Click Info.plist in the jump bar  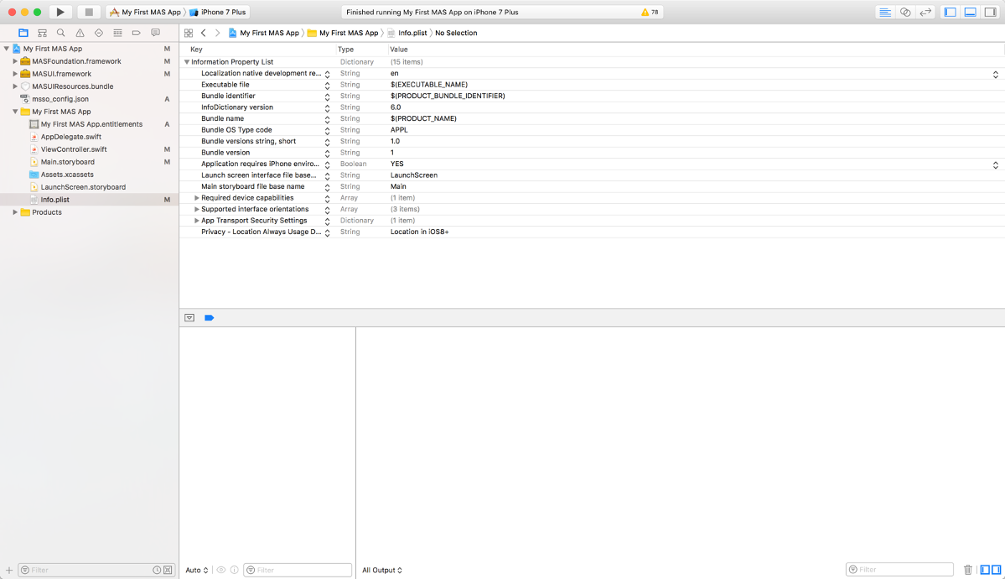pos(407,33)
